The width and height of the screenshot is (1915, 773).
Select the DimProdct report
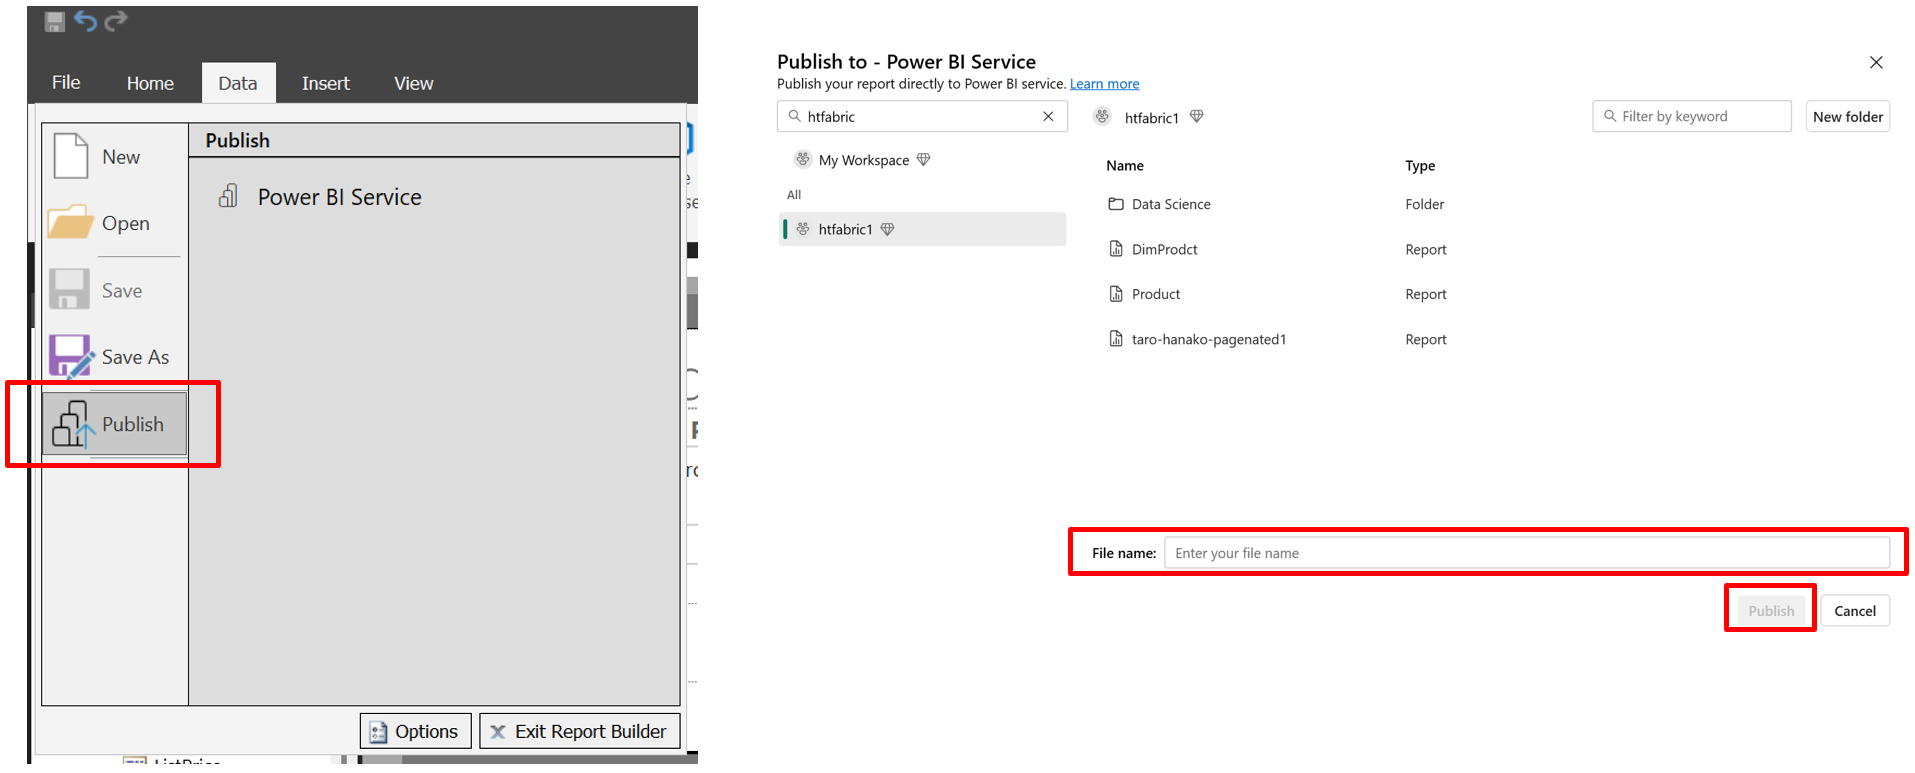[x=1164, y=249]
